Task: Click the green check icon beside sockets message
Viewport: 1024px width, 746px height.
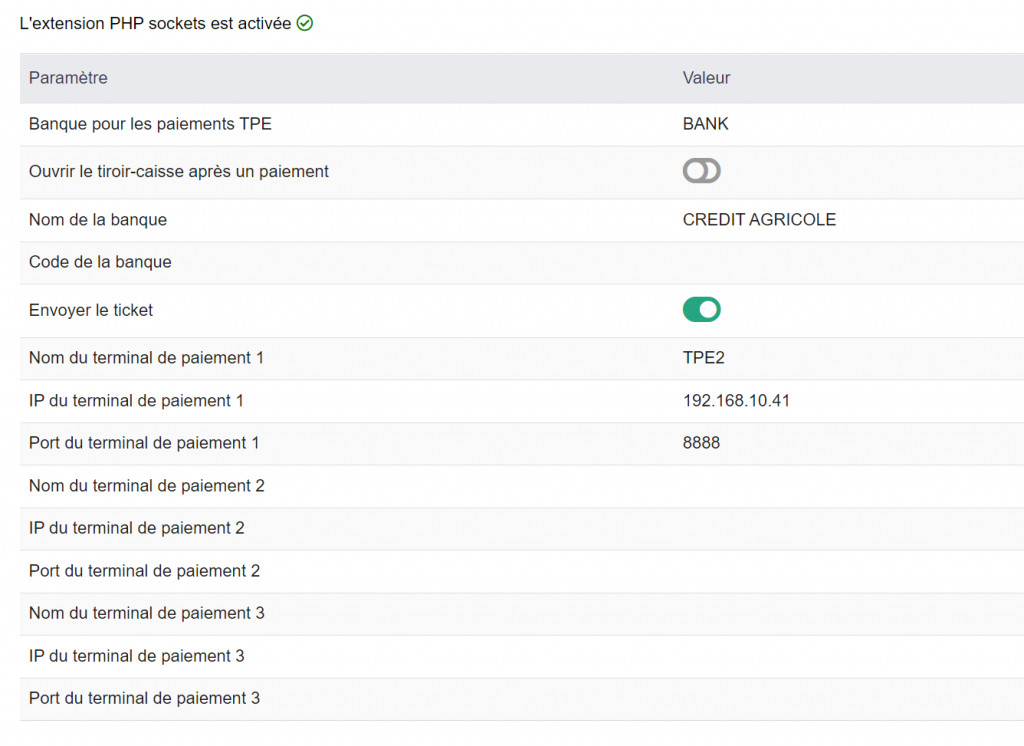Action: 305,24
